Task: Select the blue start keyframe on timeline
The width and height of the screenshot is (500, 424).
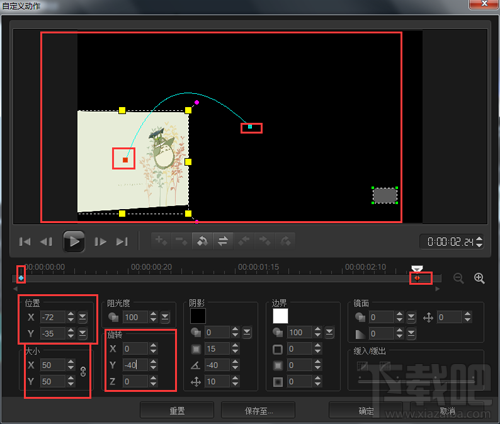Action: click(x=21, y=278)
